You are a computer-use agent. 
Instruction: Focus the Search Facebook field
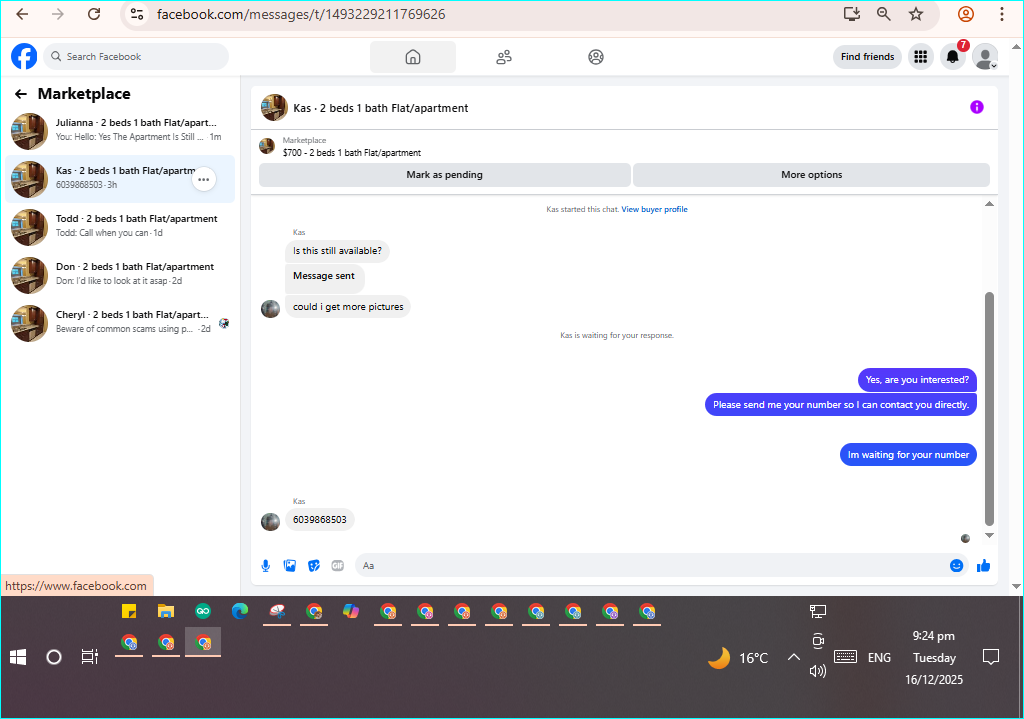pos(136,57)
